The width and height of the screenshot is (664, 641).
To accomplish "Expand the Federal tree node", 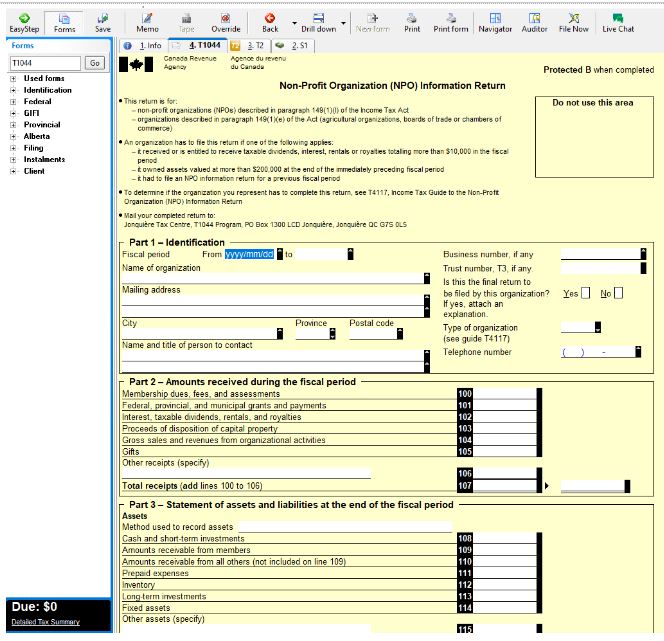I will [13, 102].
